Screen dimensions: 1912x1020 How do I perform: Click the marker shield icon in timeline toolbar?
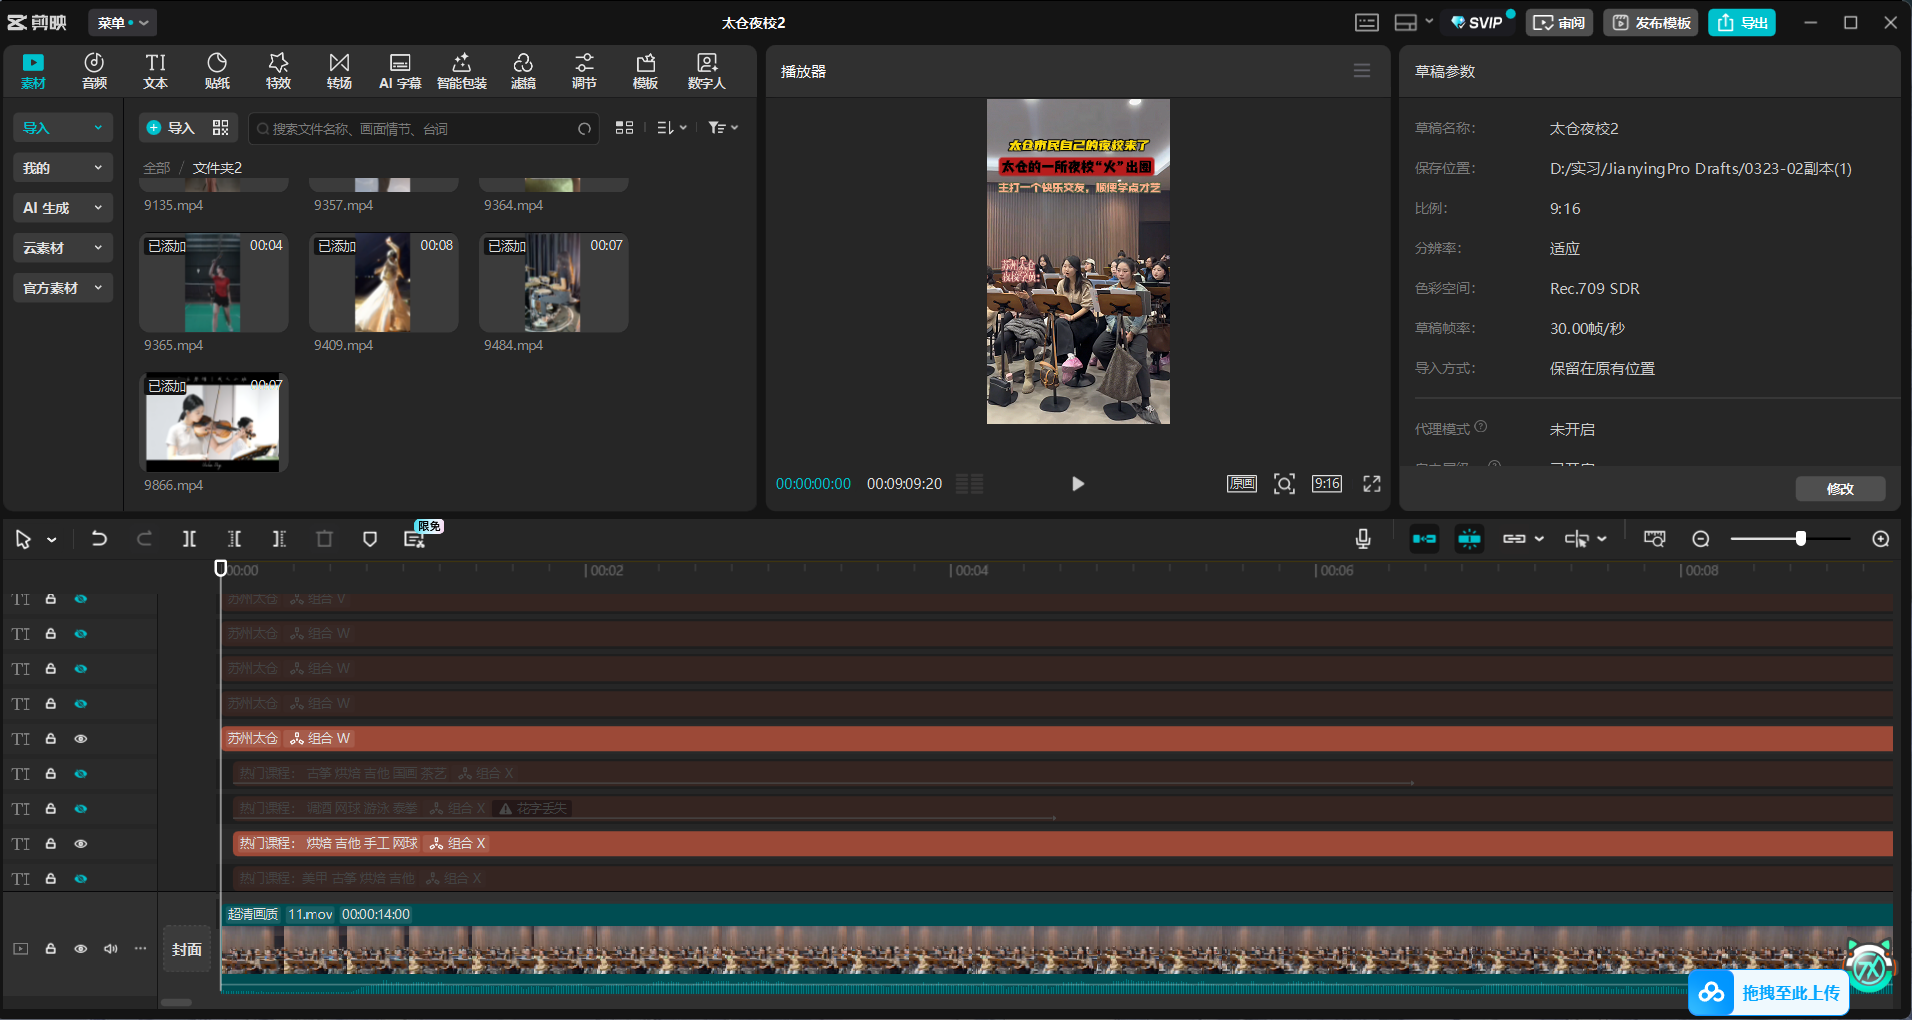click(x=370, y=539)
